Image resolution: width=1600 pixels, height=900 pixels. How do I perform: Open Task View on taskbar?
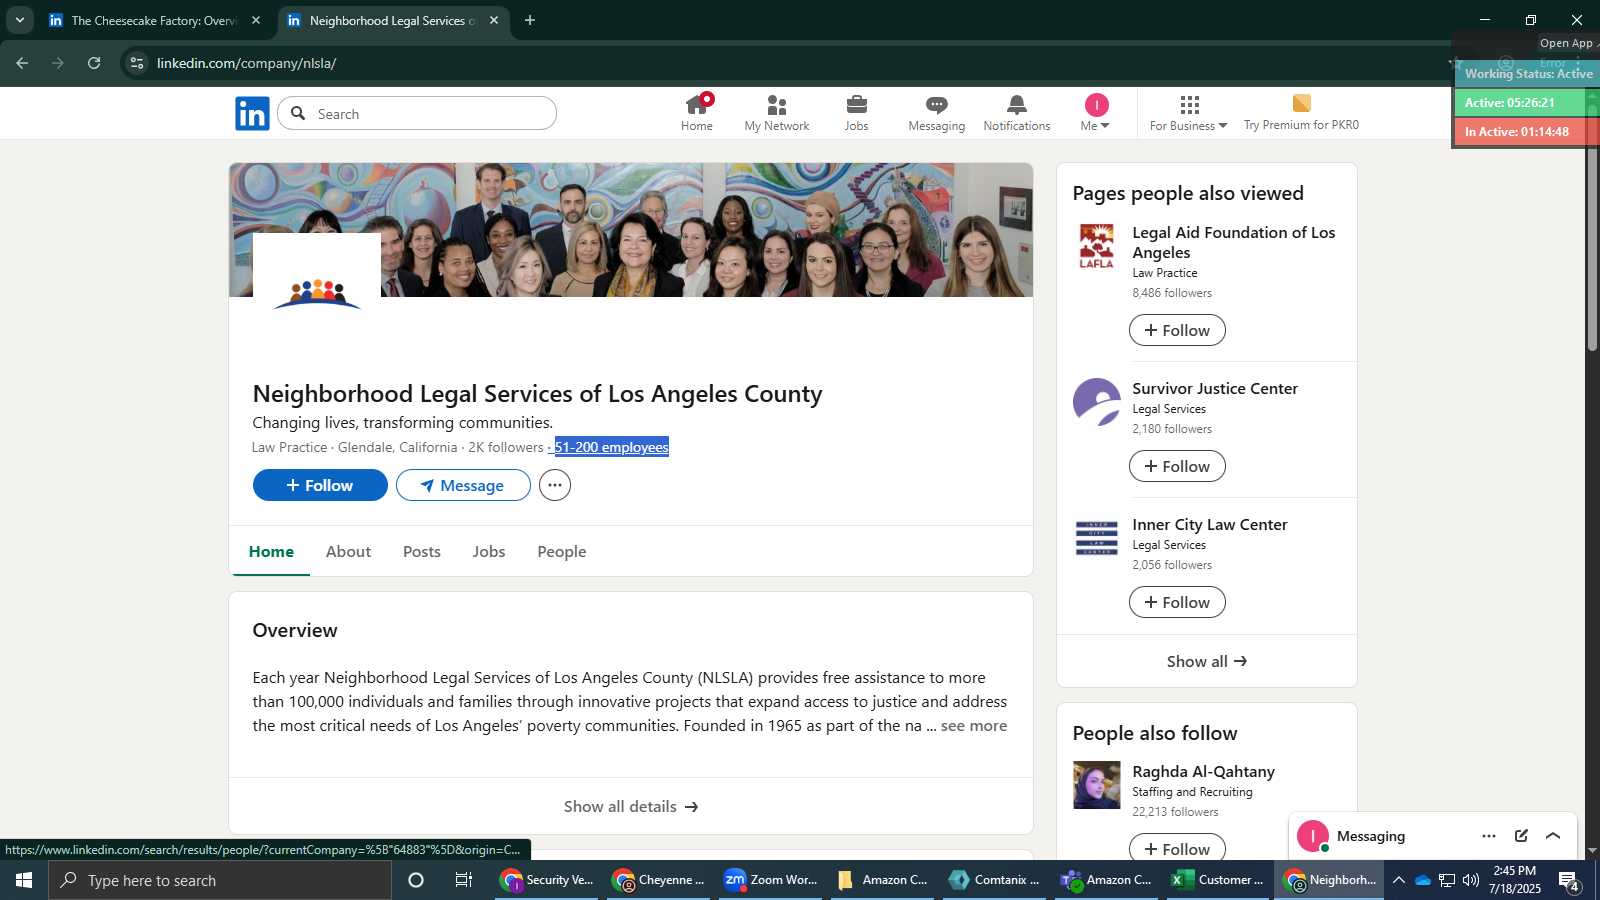pos(464,880)
